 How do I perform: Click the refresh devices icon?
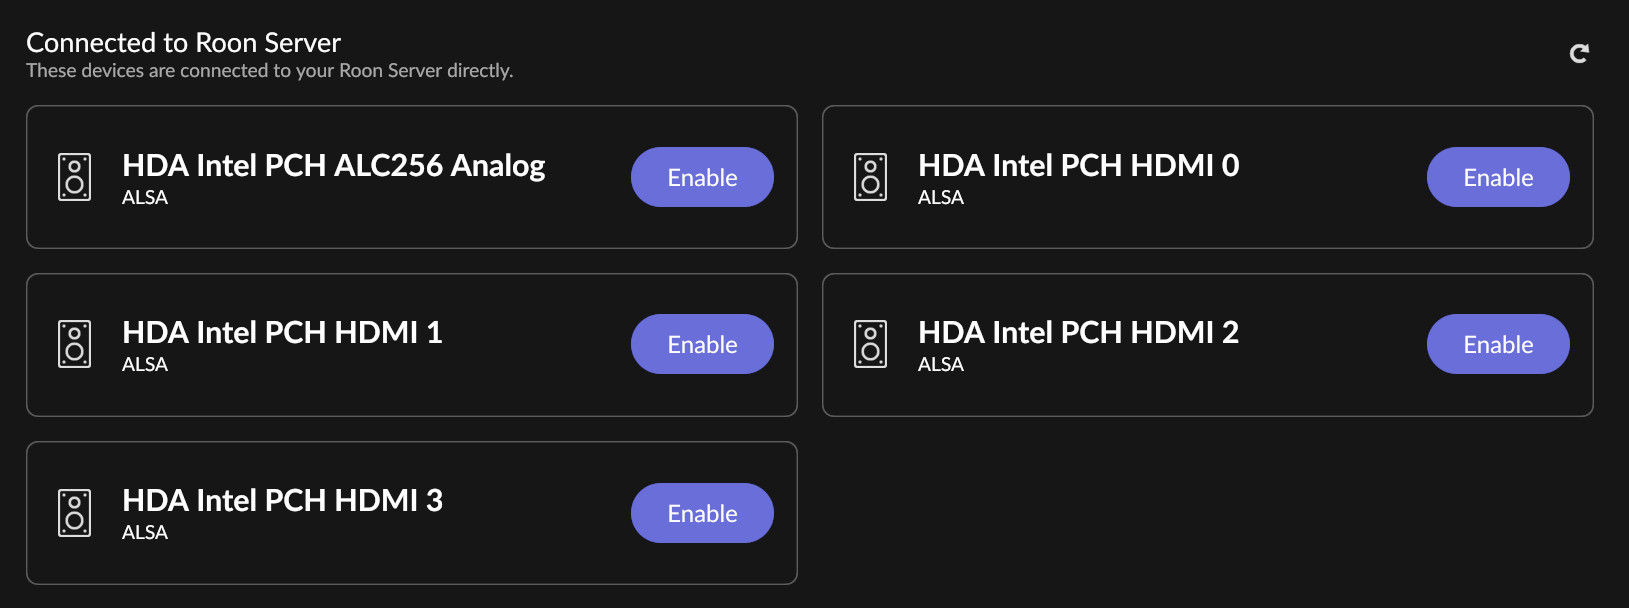click(x=1579, y=53)
